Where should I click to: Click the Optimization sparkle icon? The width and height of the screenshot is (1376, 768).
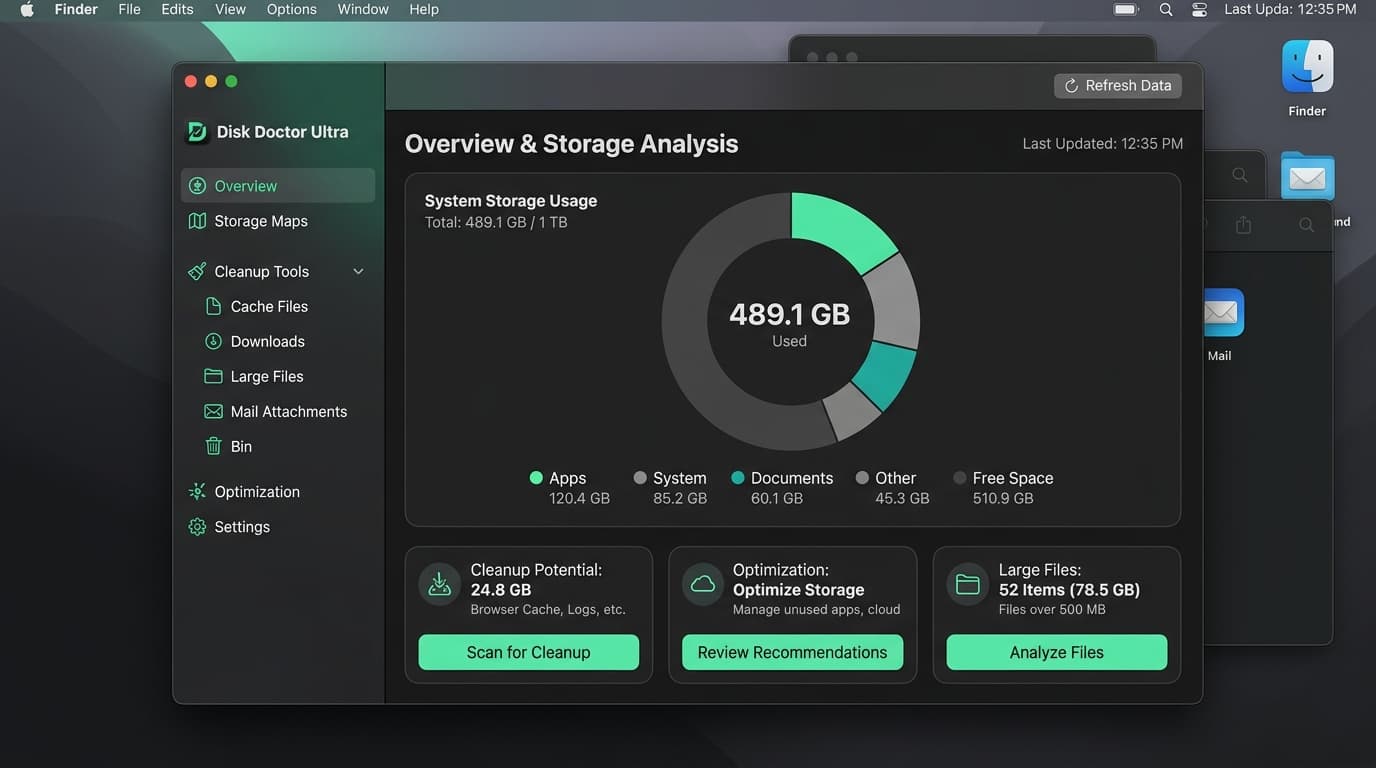click(x=198, y=491)
